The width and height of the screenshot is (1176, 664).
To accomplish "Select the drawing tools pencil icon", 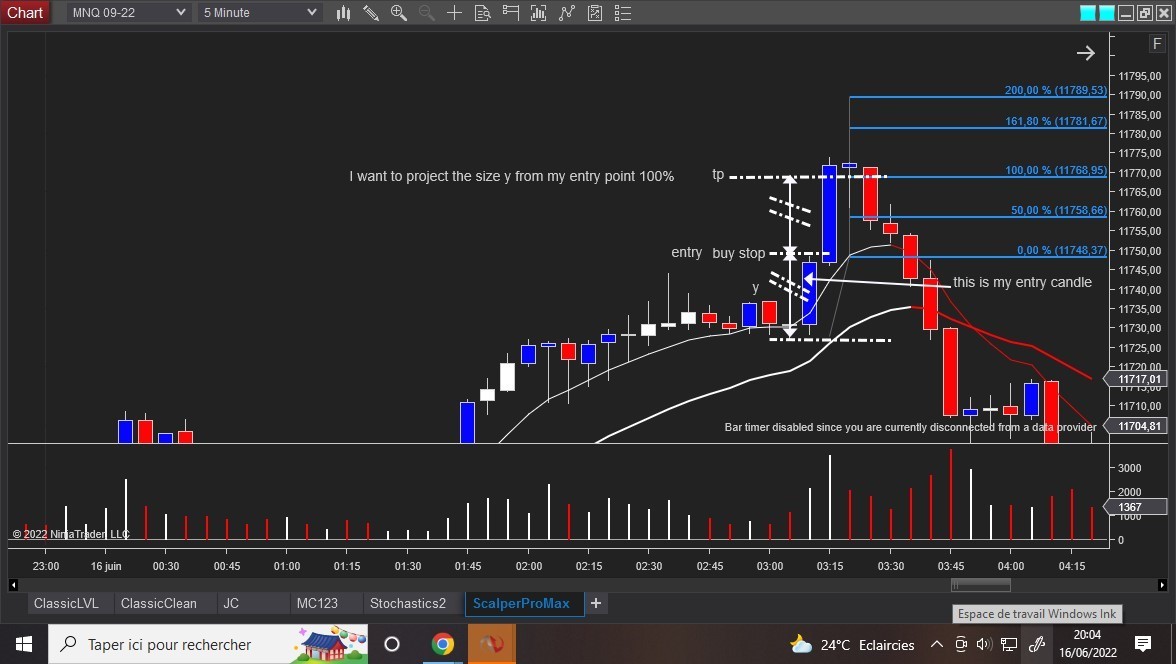I will coord(370,13).
